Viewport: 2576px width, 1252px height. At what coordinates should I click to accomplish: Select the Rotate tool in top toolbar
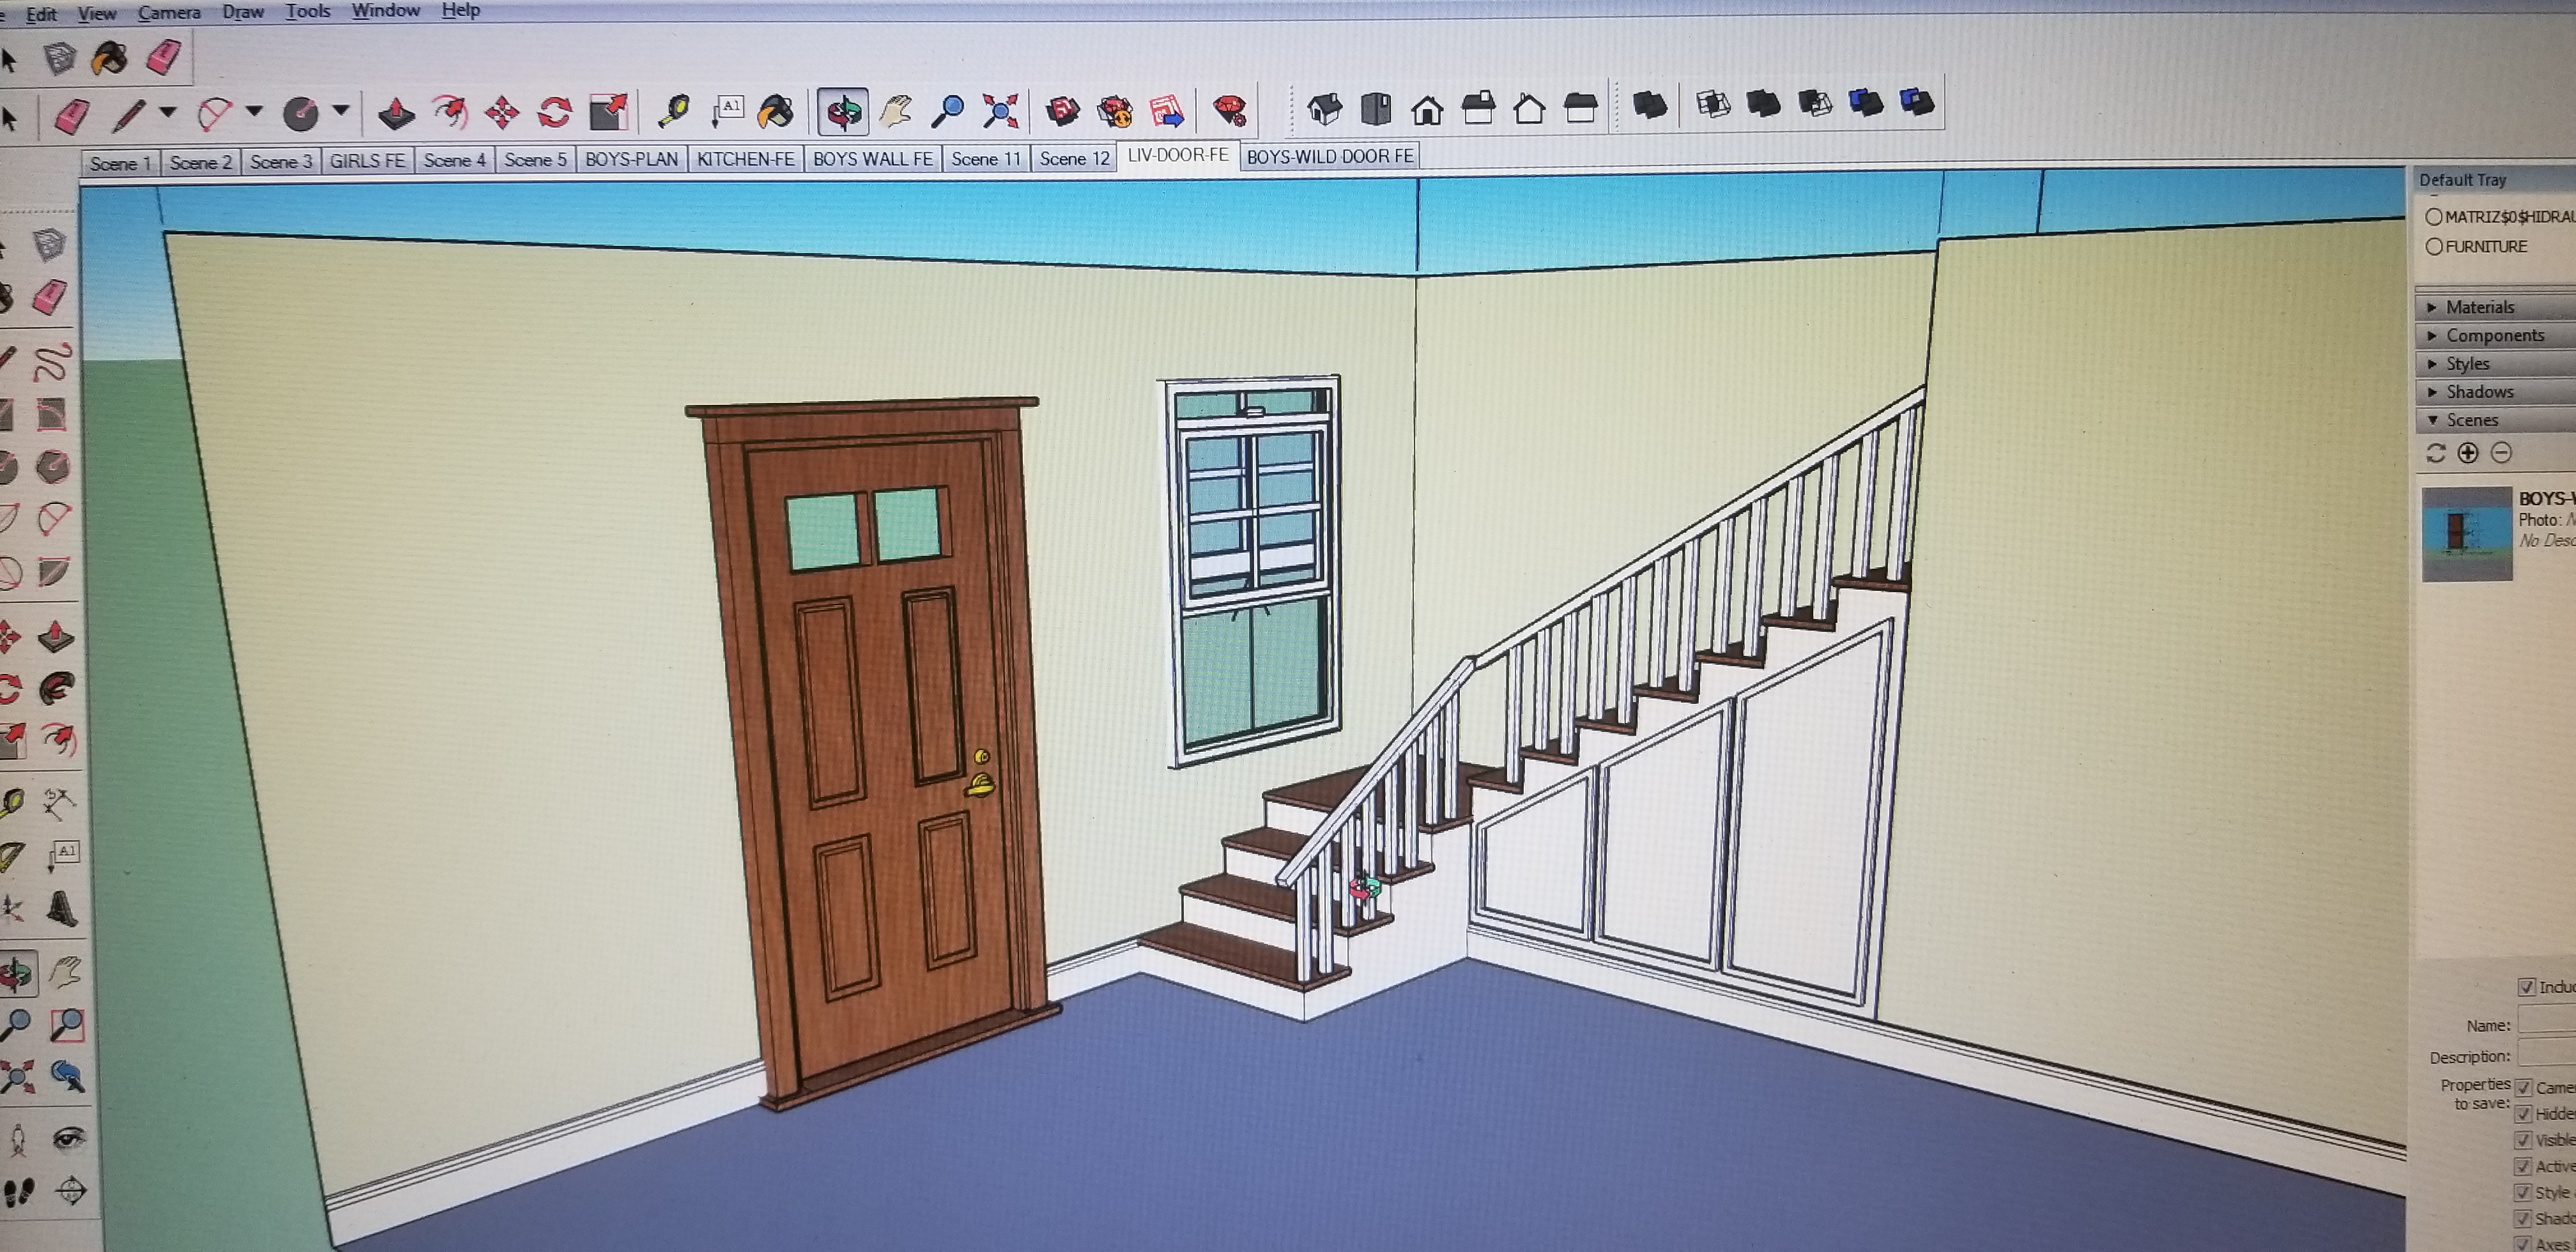pyautogui.click(x=554, y=111)
